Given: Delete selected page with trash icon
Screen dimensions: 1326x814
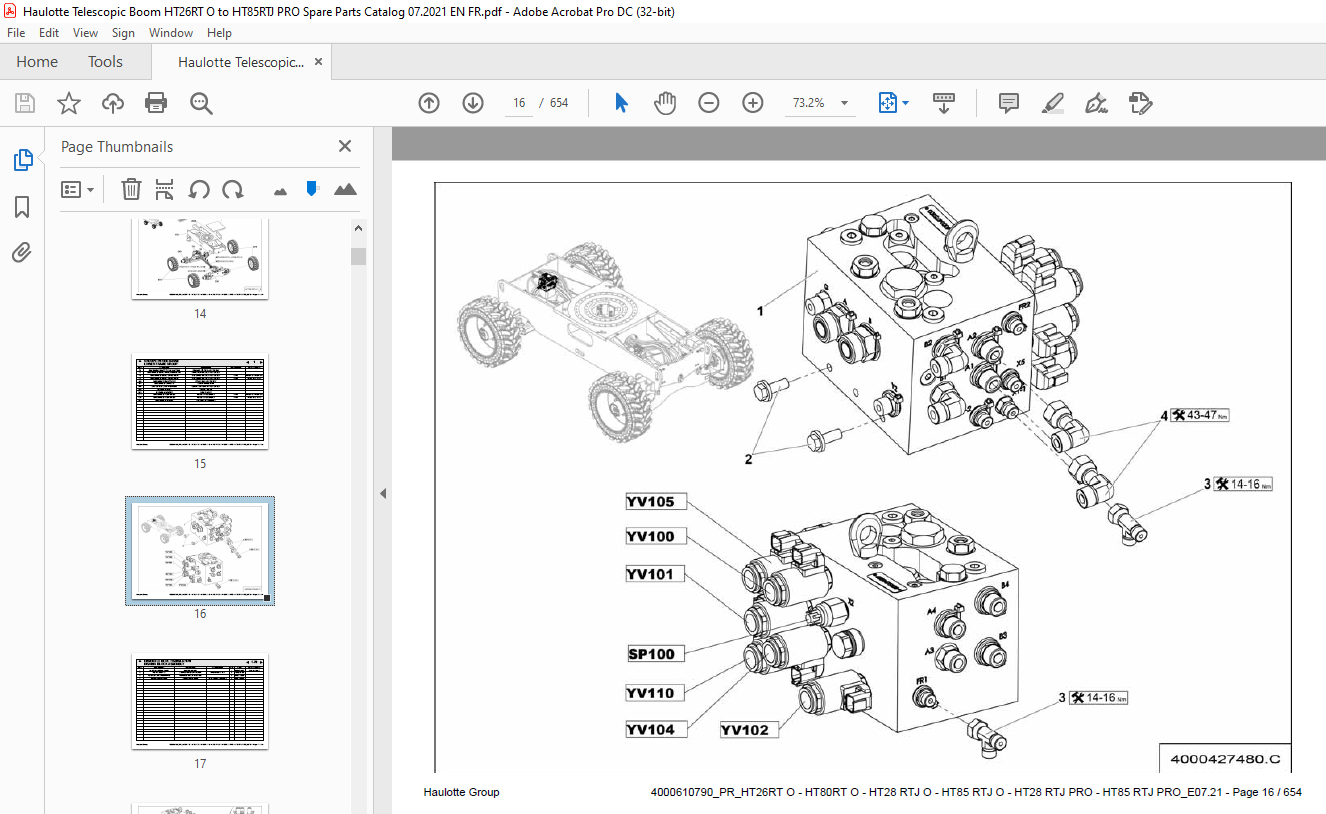Looking at the screenshot, I should point(131,189).
